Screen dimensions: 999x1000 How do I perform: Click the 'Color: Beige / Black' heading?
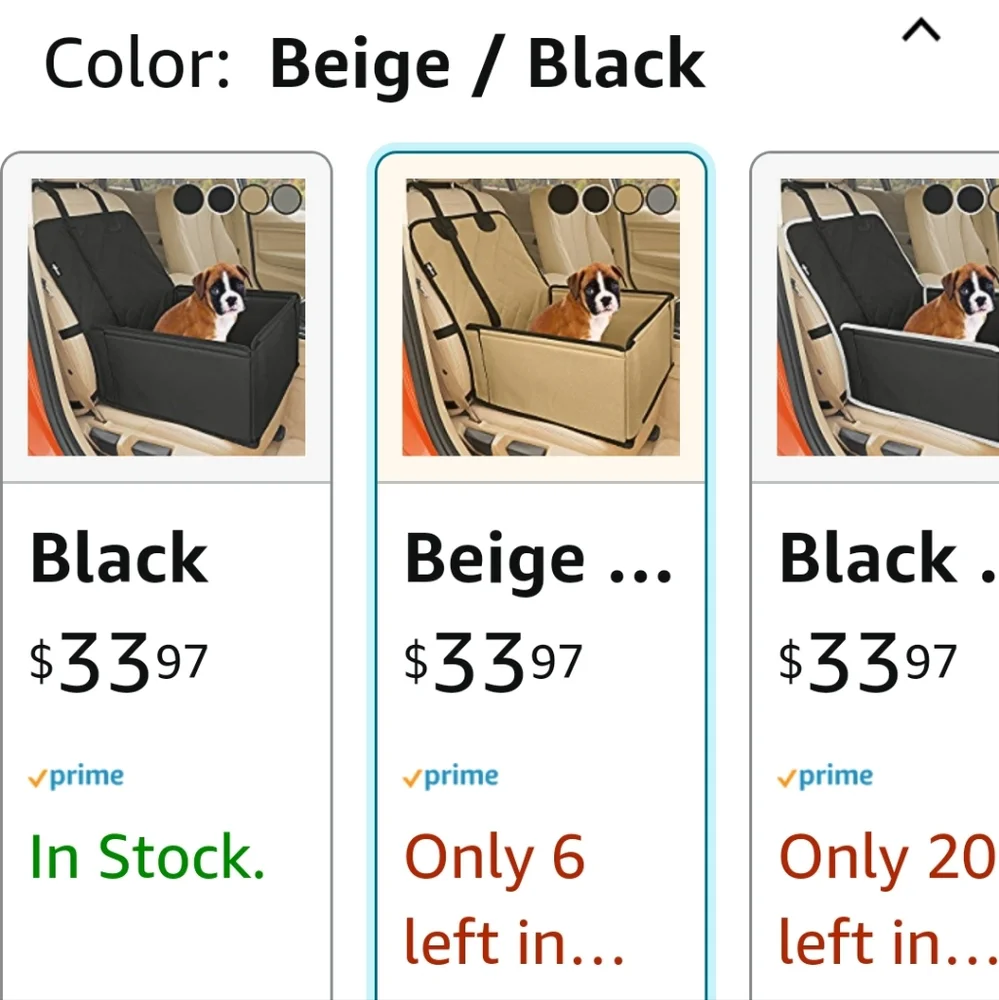point(374,64)
